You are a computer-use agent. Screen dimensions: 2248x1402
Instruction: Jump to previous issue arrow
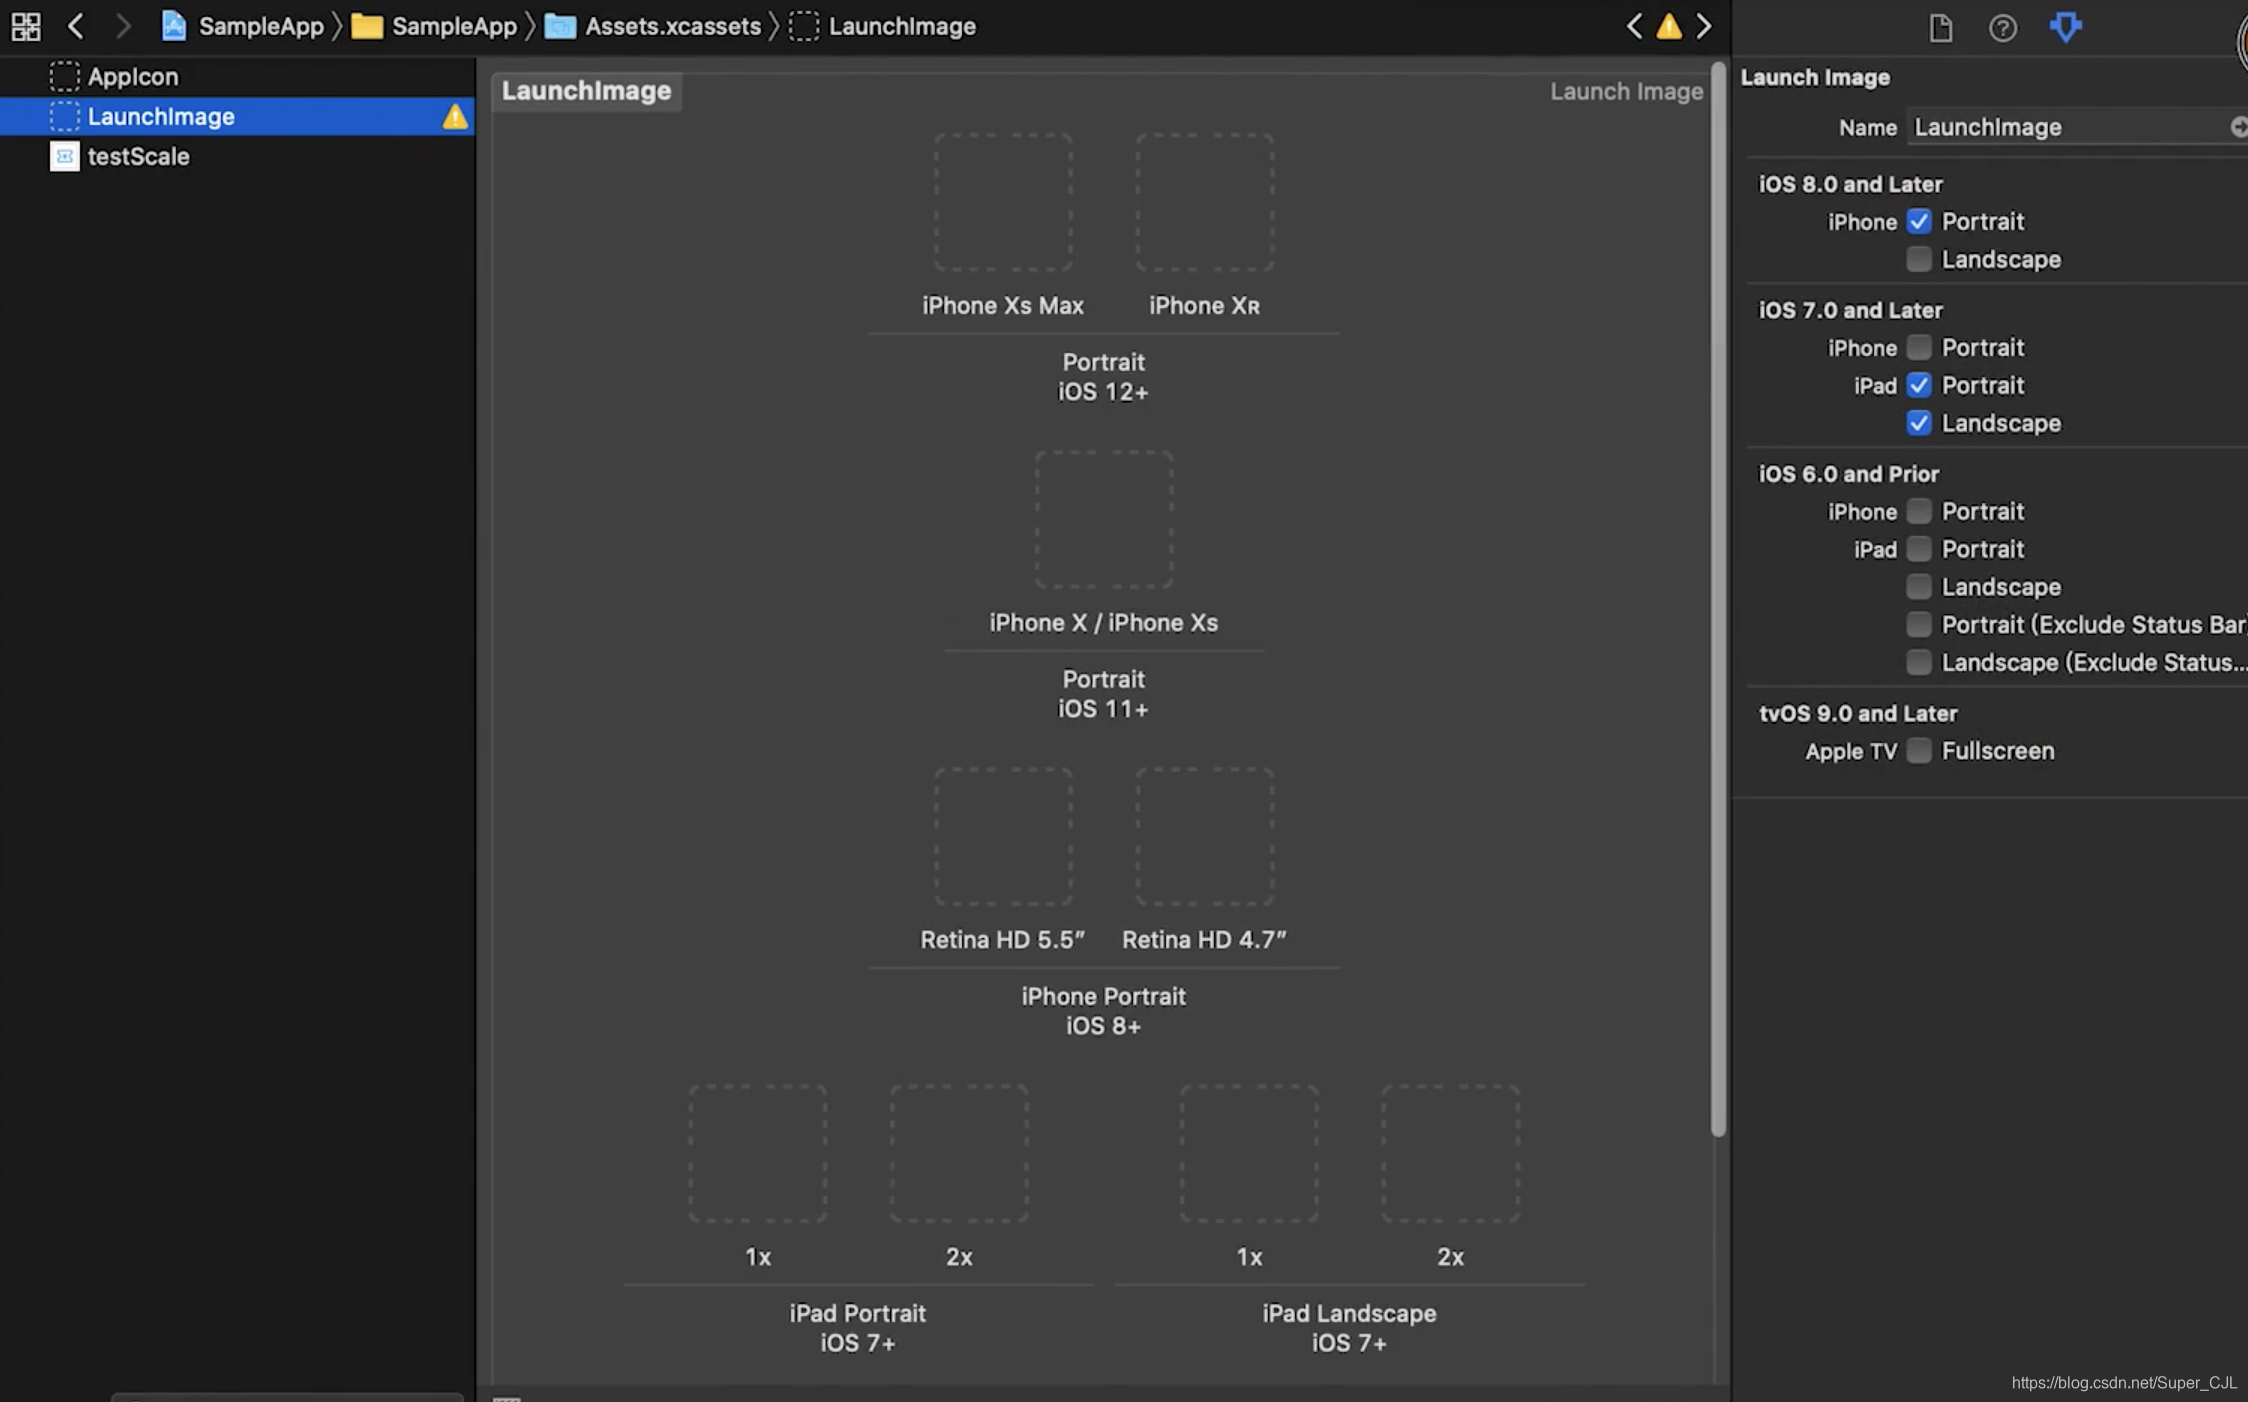pyautogui.click(x=1634, y=27)
